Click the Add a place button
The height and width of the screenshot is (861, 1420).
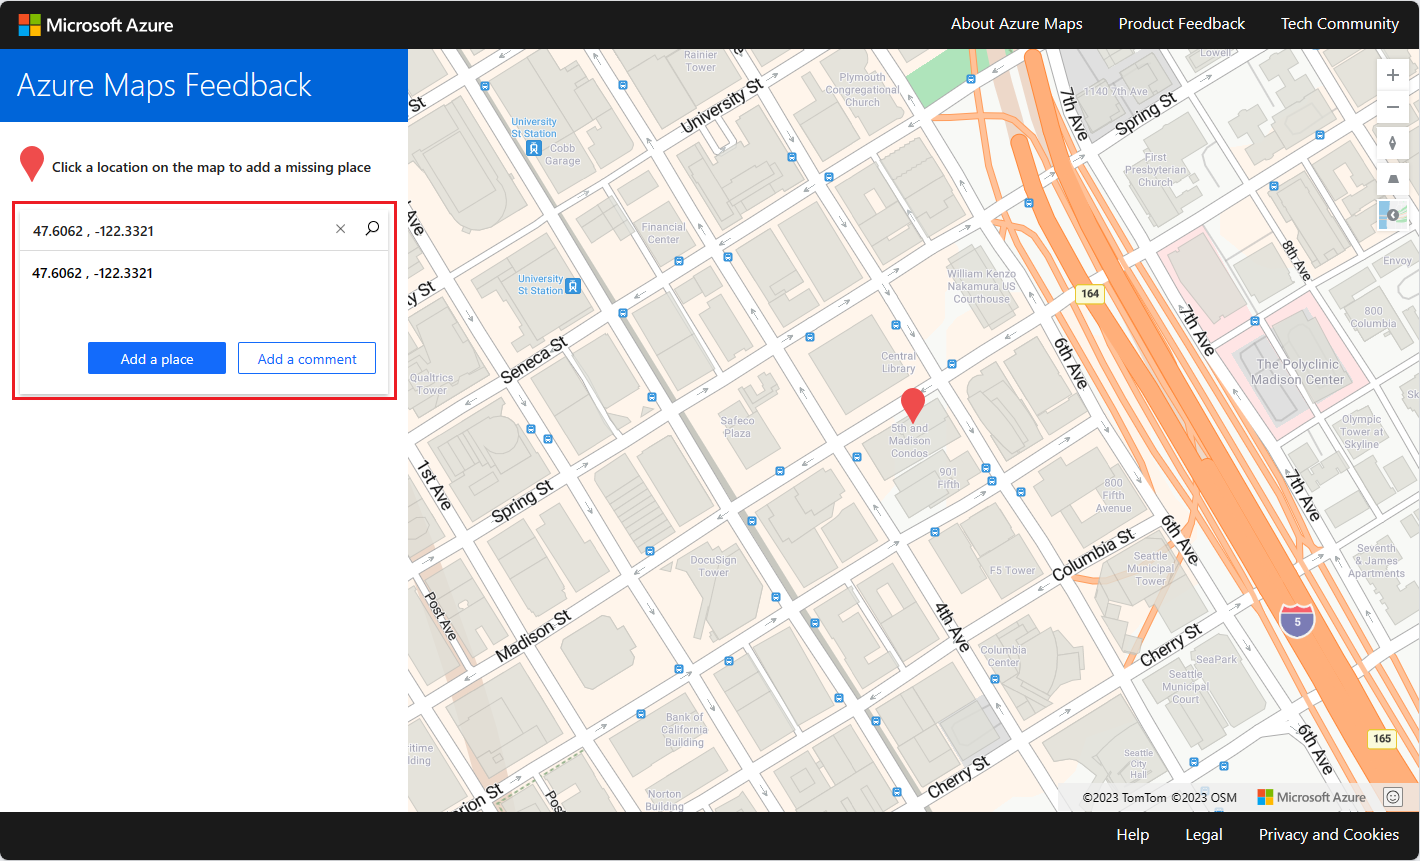click(x=157, y=359)
